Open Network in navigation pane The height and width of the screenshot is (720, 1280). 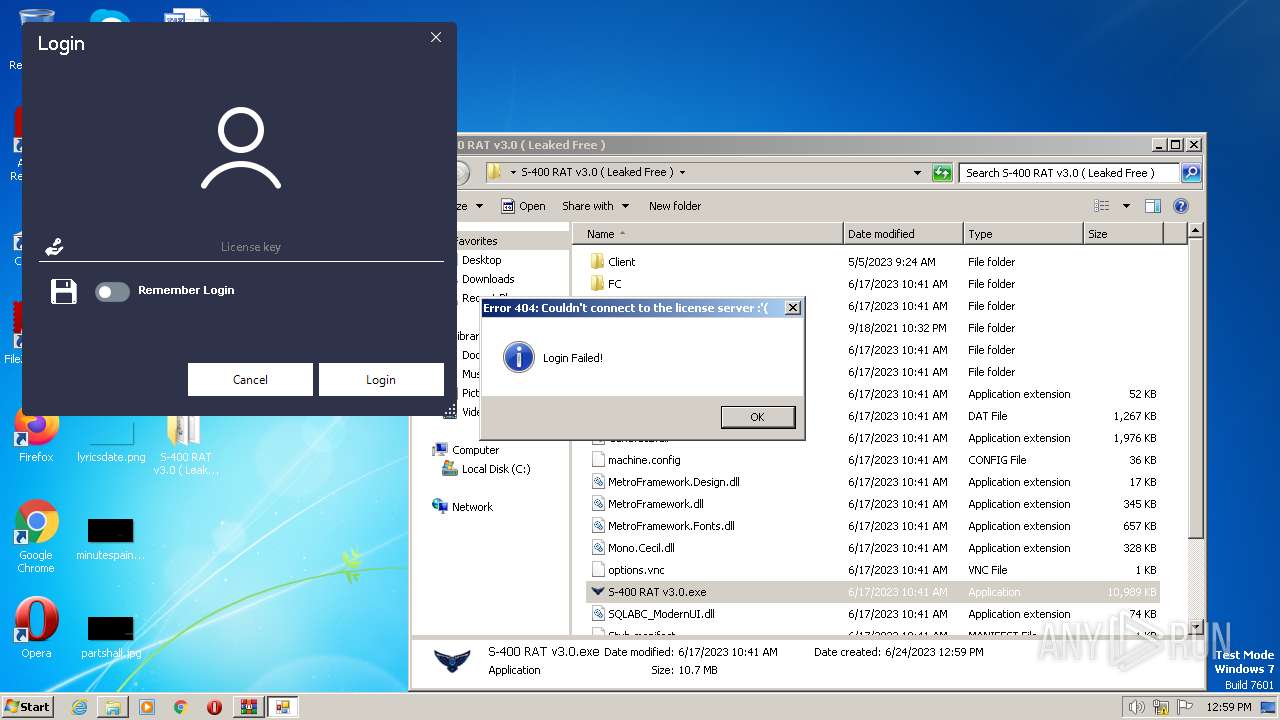coord(472,507)
